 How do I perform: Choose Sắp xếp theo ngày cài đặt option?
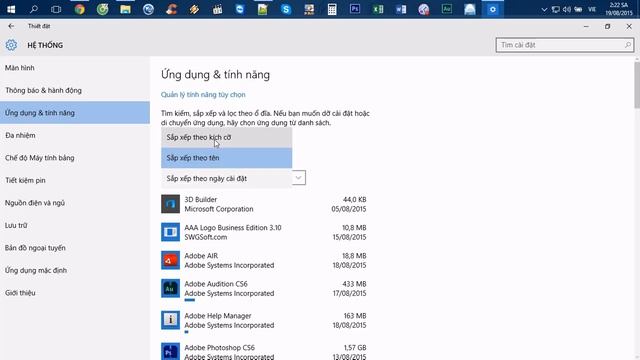click(x=227, y=178)
